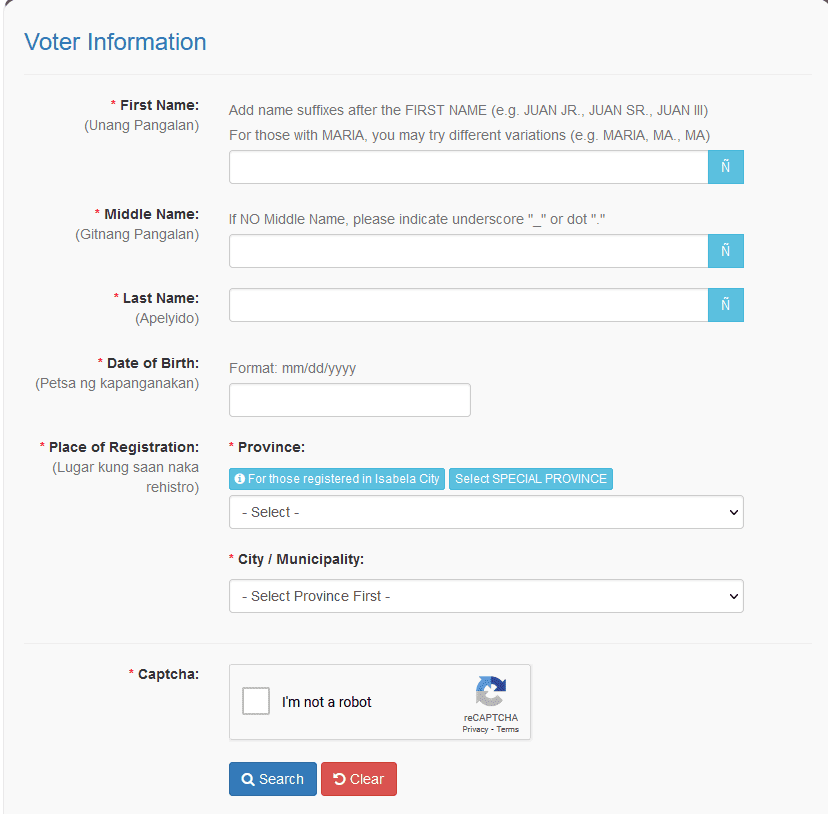
Task: Insert Ñ into the Middle Name field
Action: coord(725,251)
